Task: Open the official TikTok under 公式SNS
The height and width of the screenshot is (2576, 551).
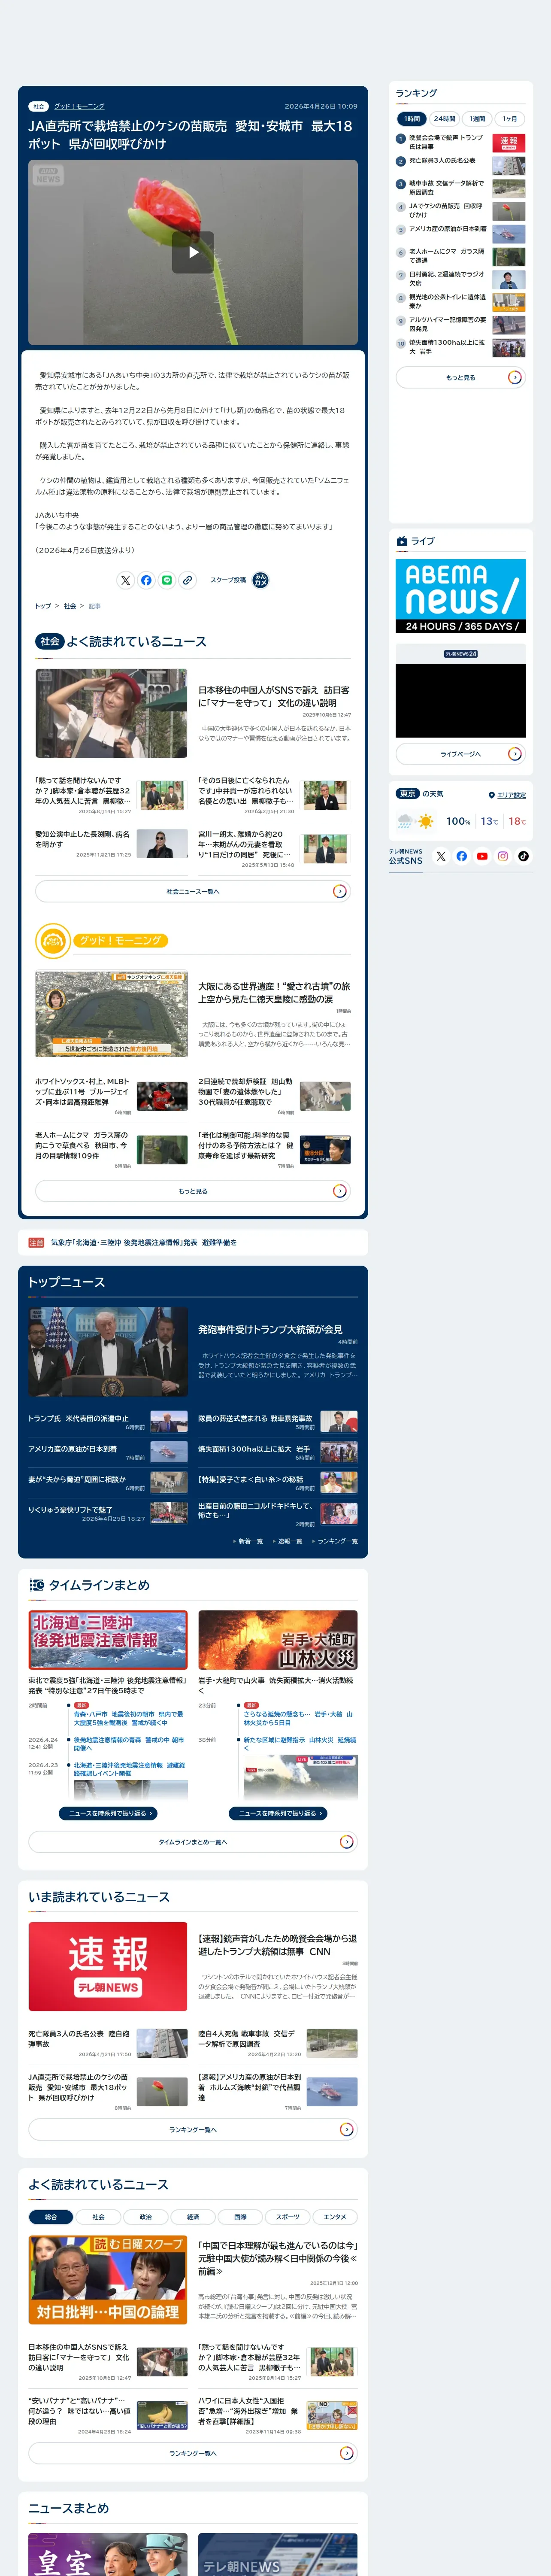Action: tap(523, 856)
